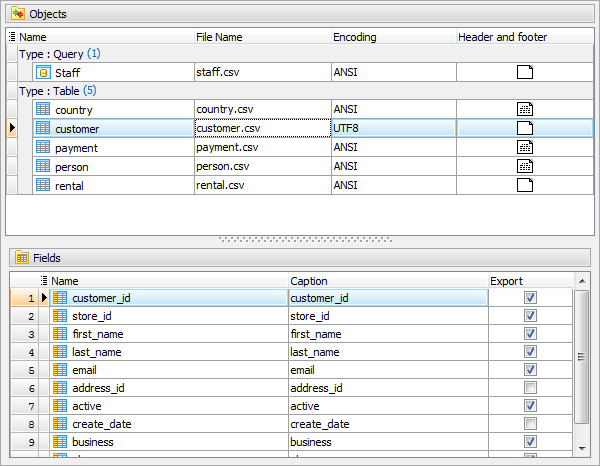The width and height of the screenshot is (600, 466).
Task: Sort fields by Export column header
Action: [x=530, y=281]
